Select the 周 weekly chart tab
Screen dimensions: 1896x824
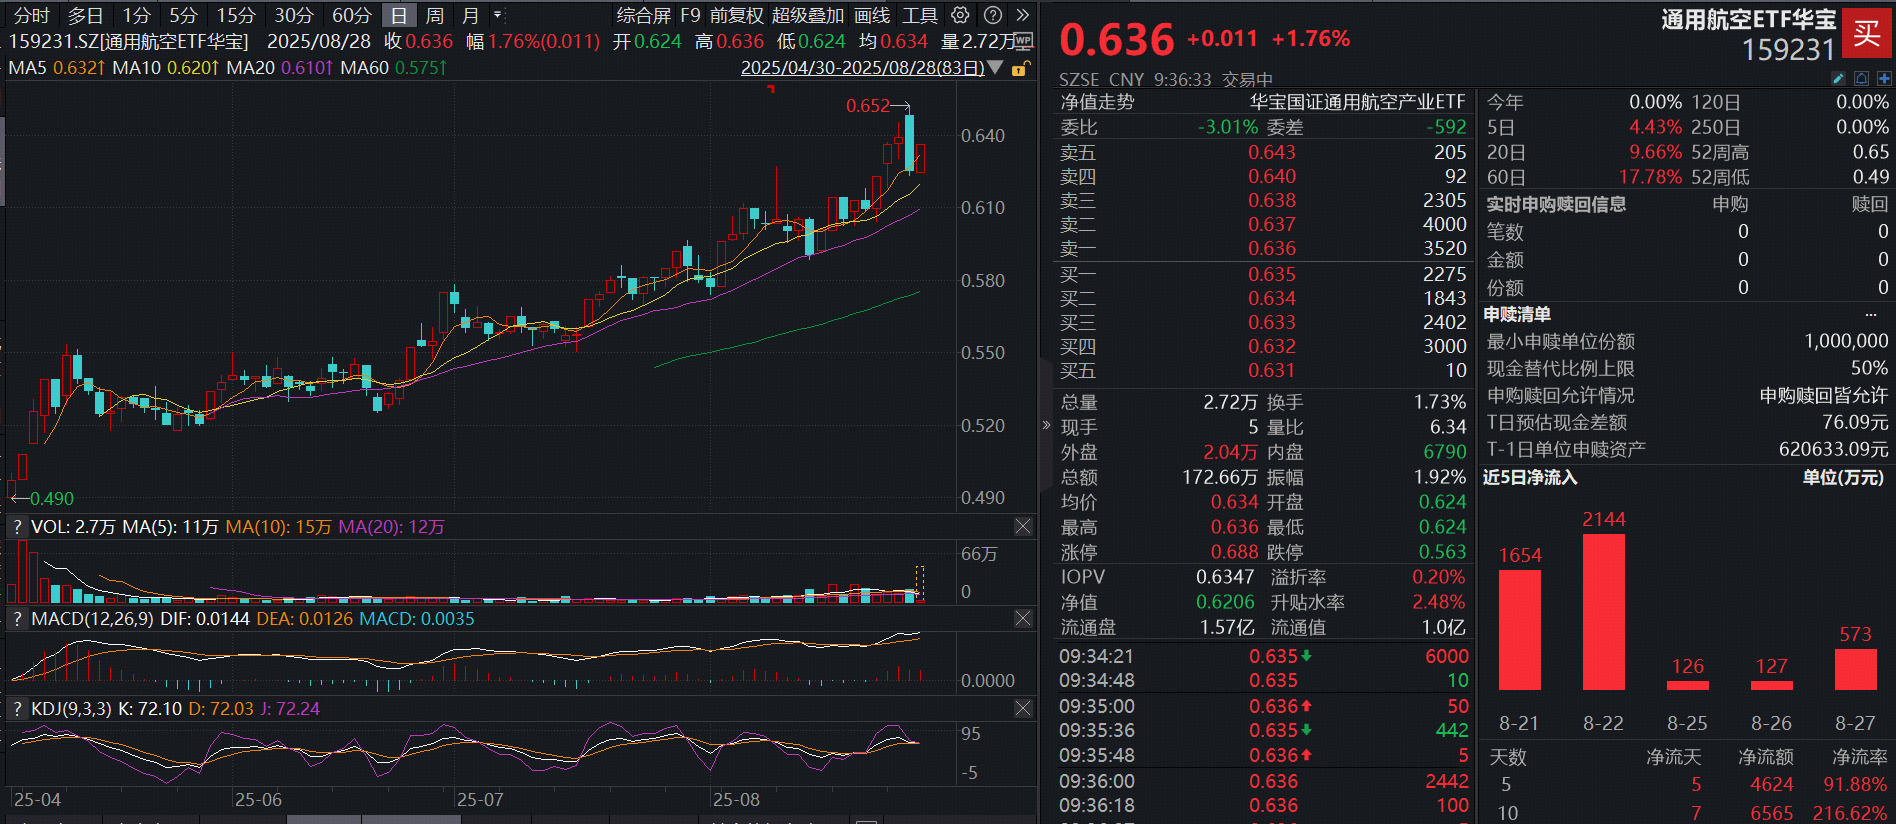point(434,15)
